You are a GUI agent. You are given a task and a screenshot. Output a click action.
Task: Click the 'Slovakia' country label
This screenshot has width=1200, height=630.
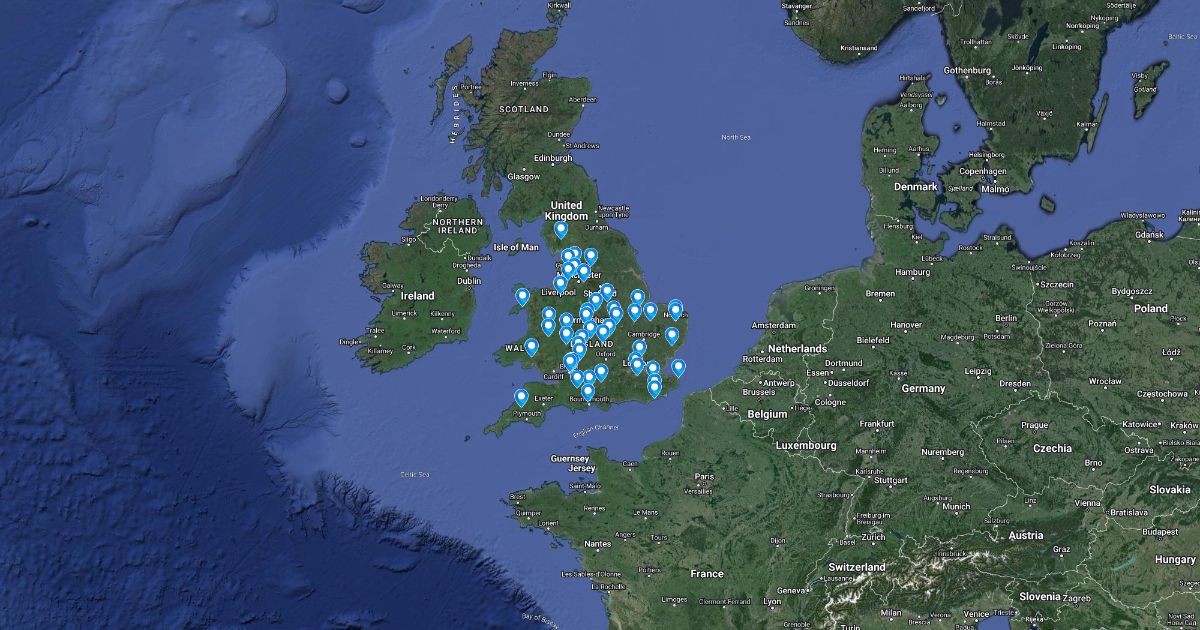point(1169,490)
